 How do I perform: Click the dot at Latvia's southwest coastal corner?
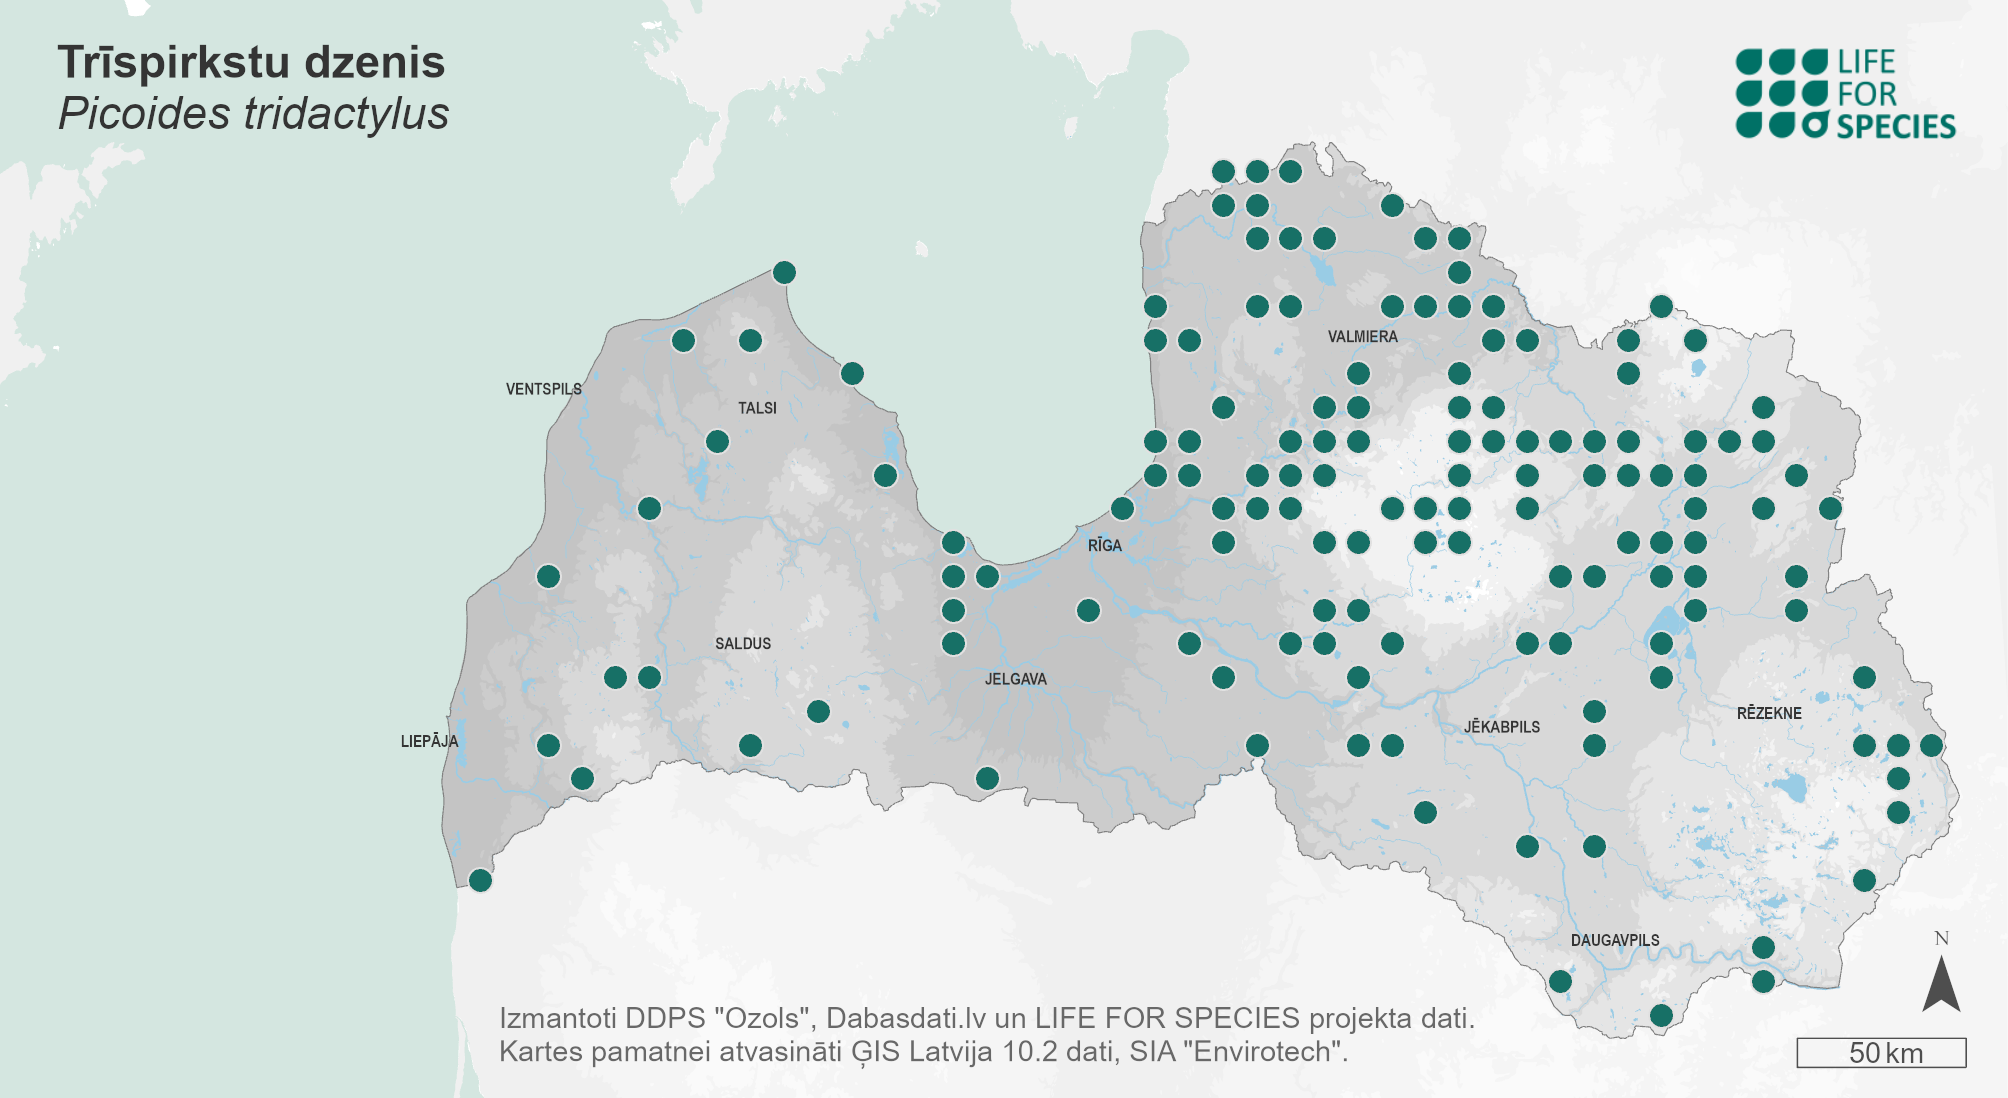click(x=480, y=880)
